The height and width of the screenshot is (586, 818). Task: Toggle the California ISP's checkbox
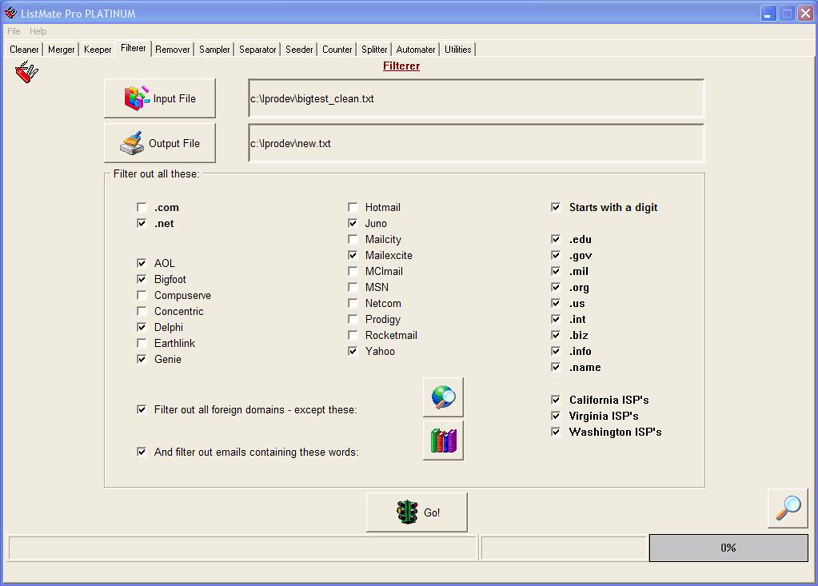tap(556, 400)
